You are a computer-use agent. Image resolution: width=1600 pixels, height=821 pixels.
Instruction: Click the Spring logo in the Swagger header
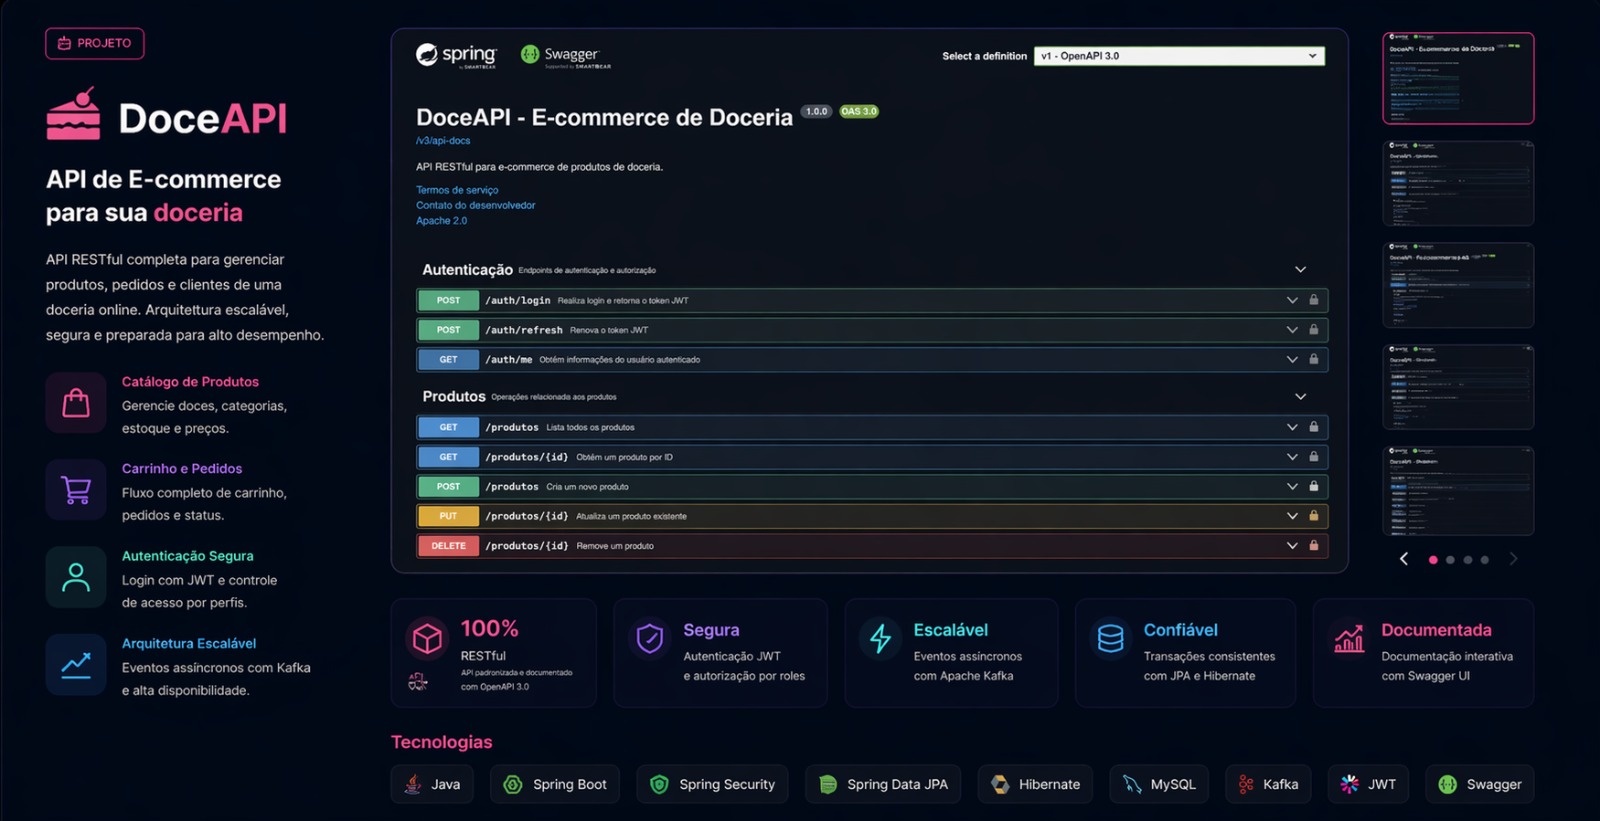point(456,55)
